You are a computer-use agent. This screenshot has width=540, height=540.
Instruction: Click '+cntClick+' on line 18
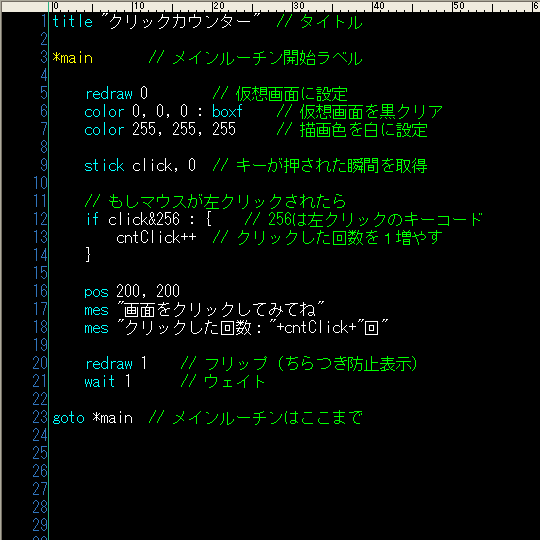tap(316, 327)
